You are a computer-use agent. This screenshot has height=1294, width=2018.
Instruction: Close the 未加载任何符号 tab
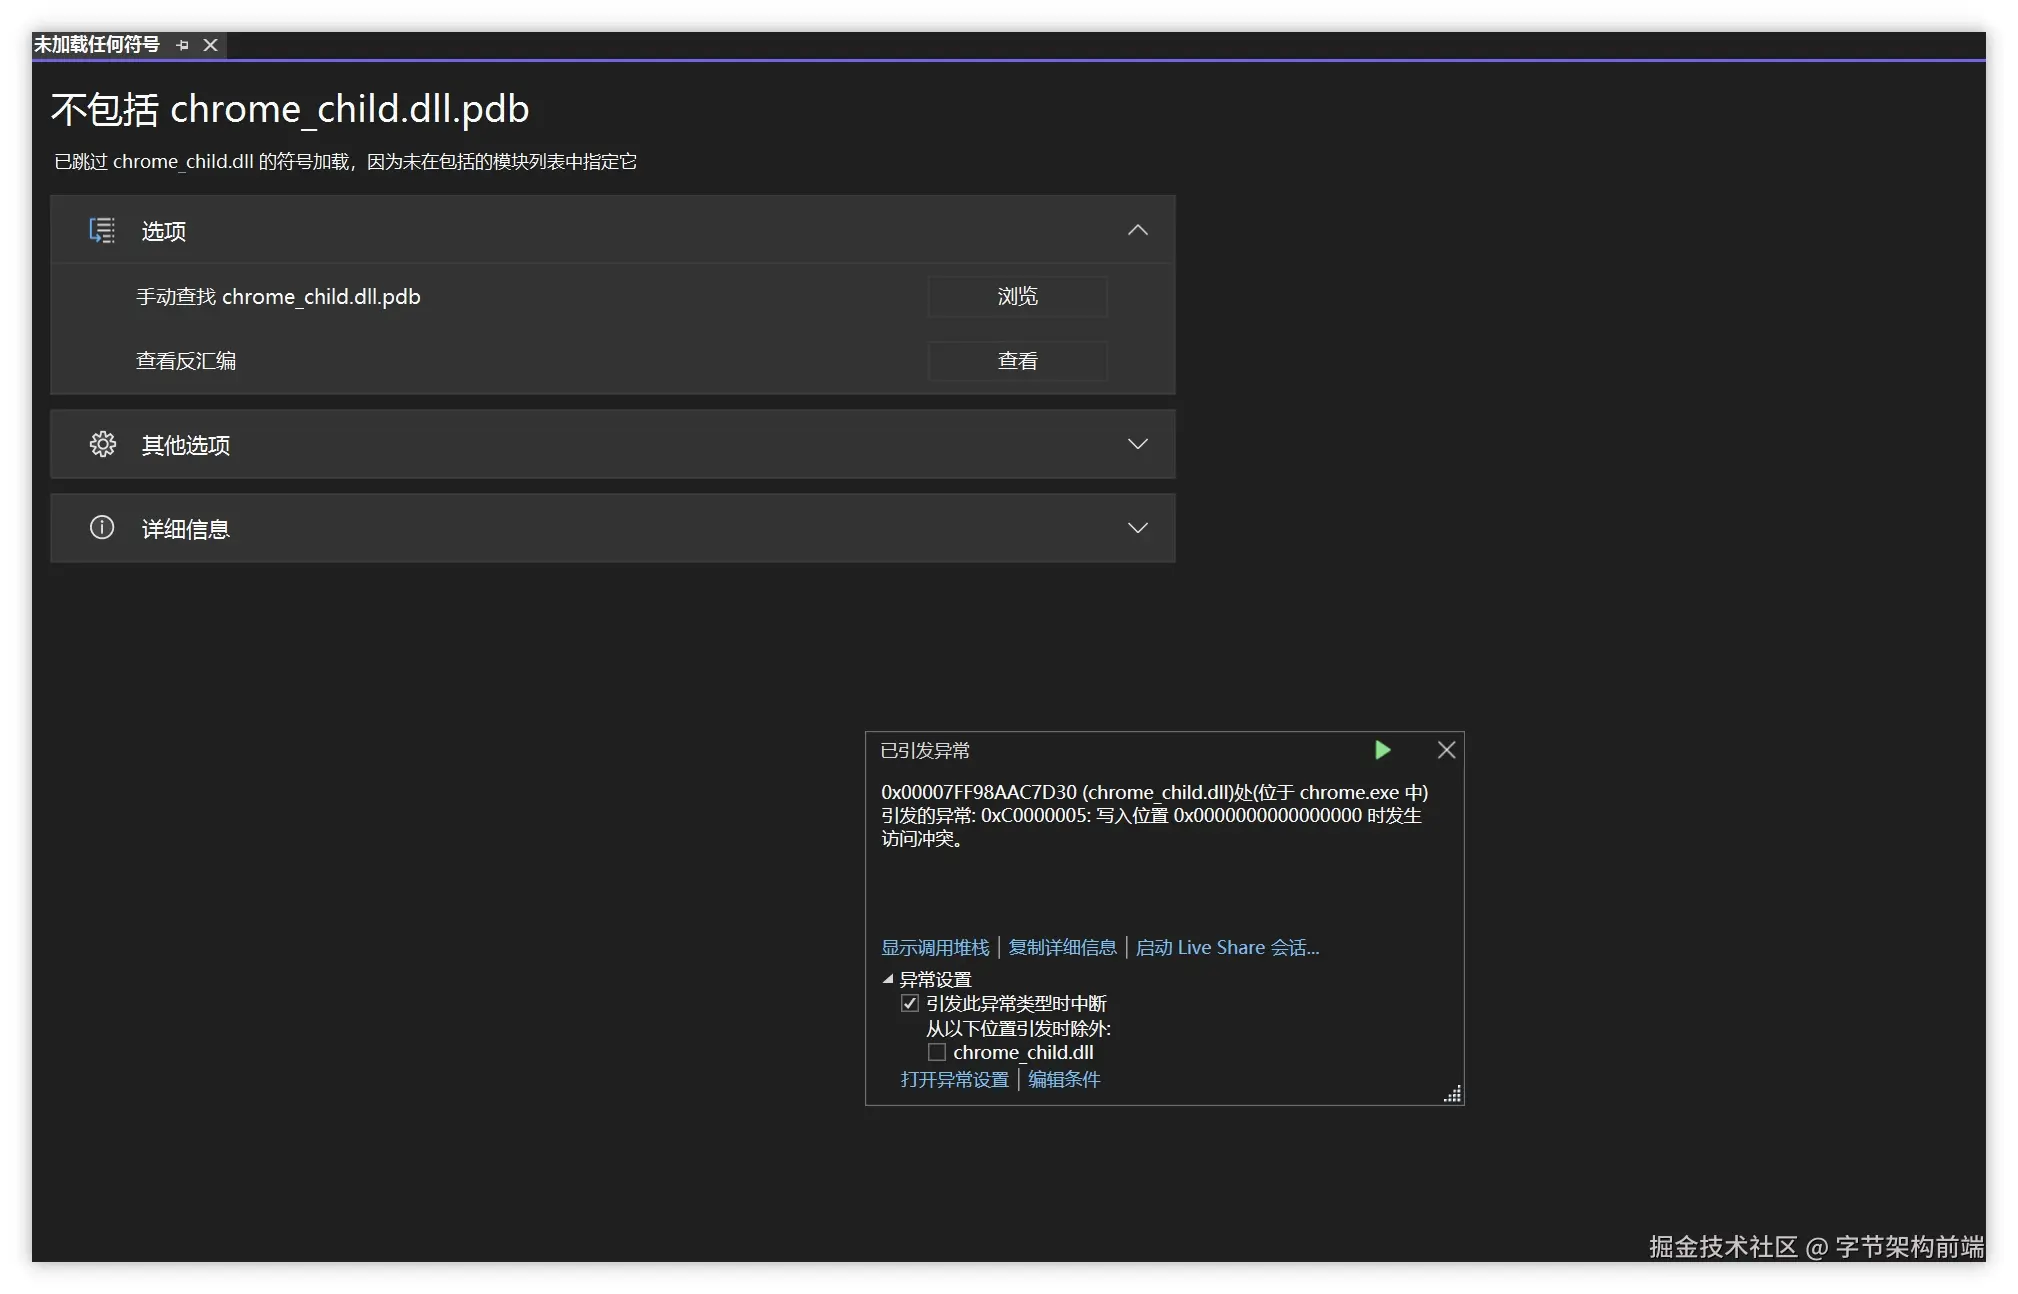click(210, 45)
